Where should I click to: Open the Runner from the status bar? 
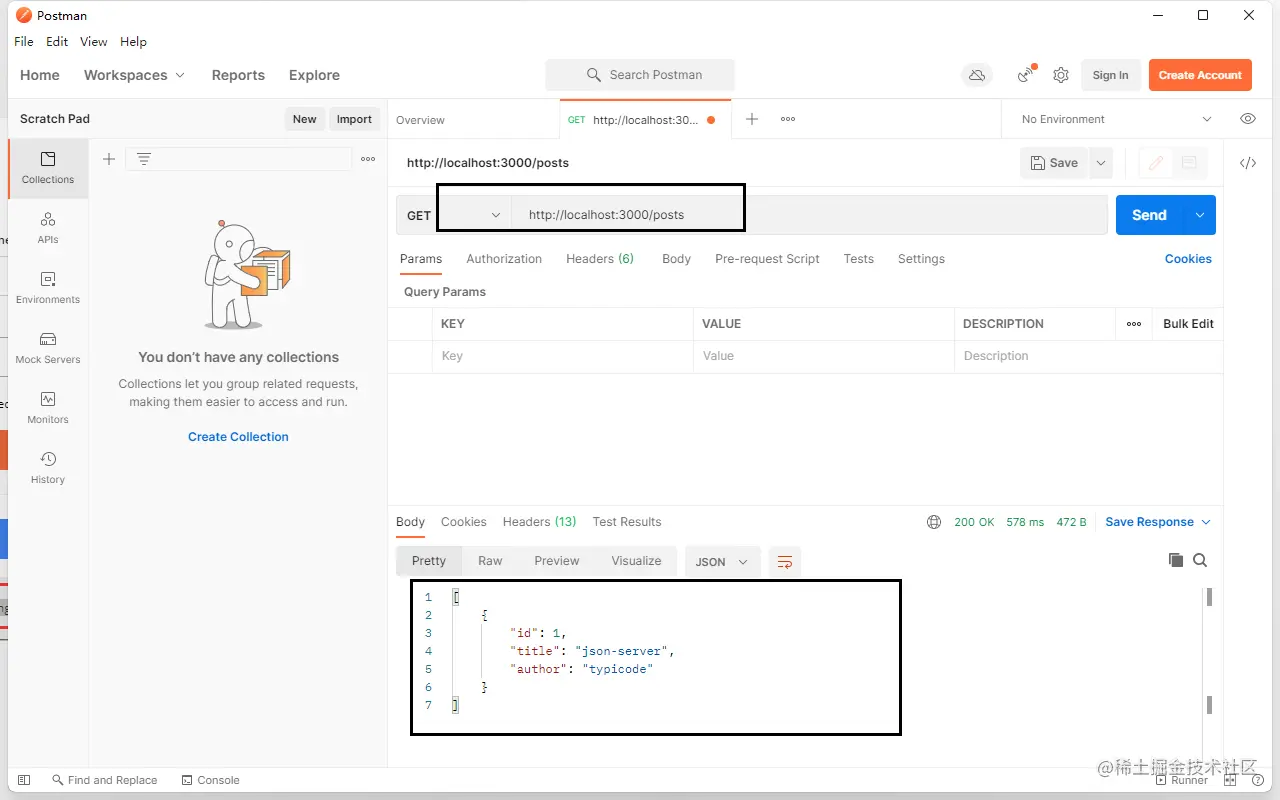coord(1180,780)
